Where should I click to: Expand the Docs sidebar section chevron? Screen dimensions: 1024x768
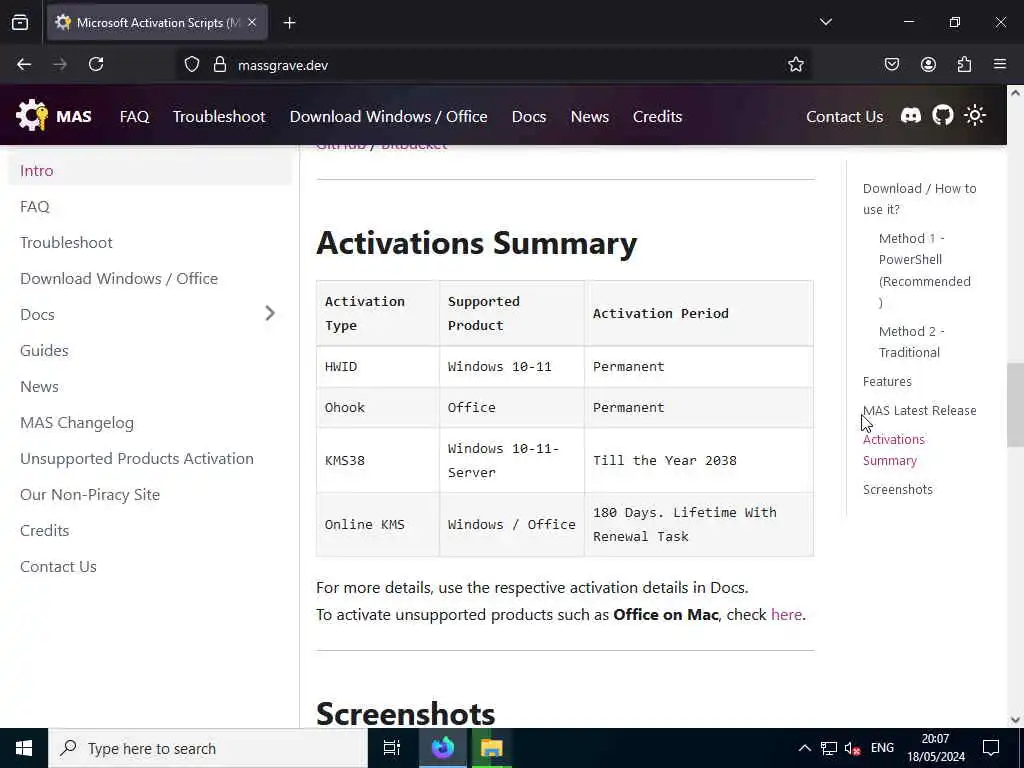pyautogui.click(x=270, y=313)
